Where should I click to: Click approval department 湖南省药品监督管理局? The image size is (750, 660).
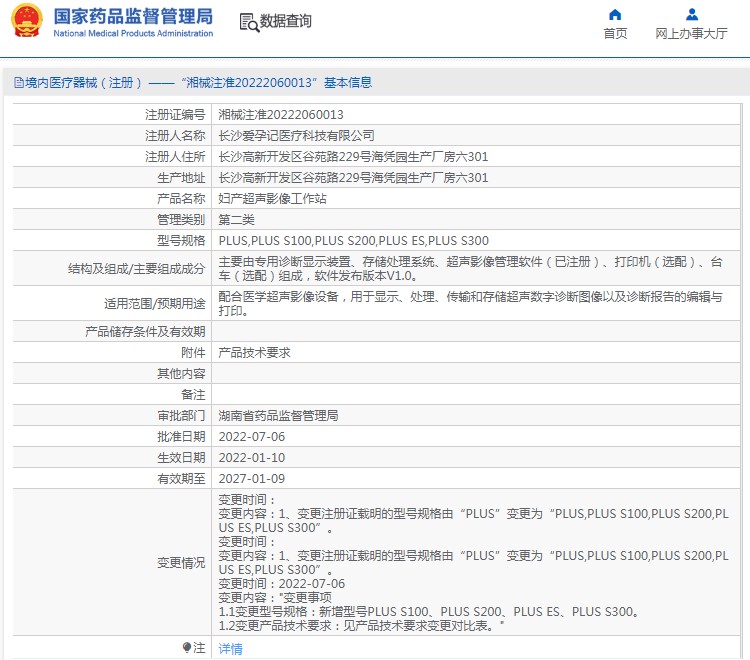(278, 416)
